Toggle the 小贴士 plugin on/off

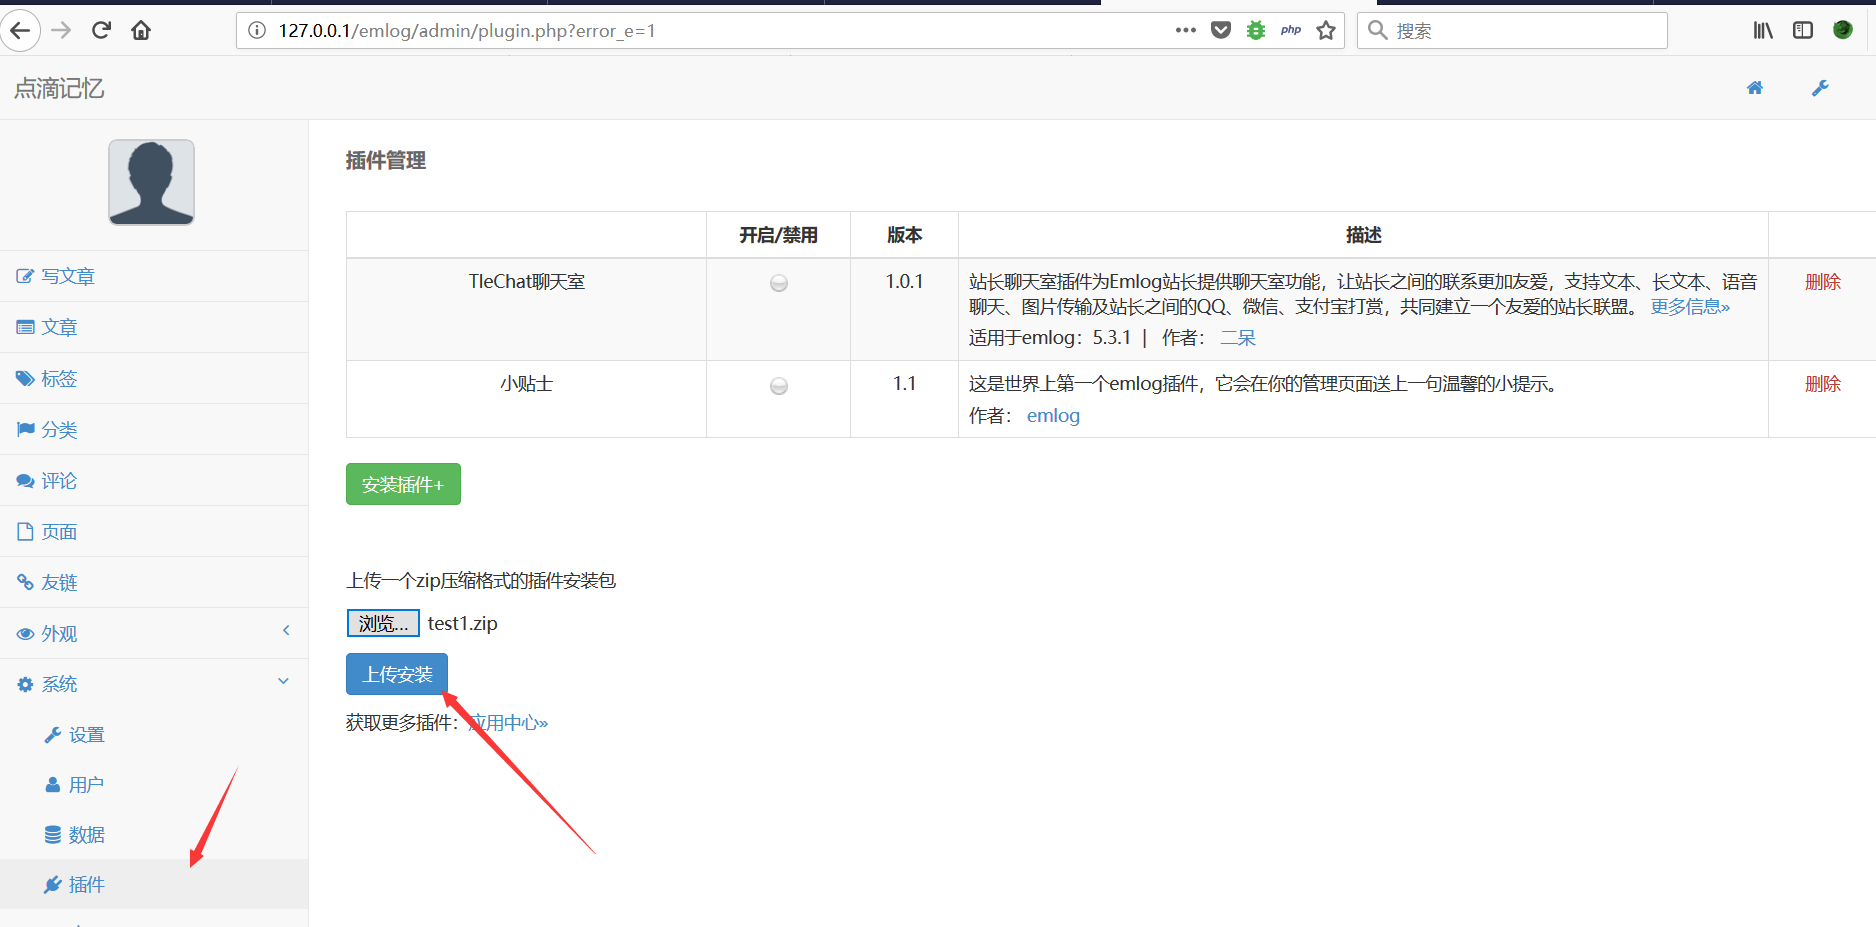click(779, 386)
